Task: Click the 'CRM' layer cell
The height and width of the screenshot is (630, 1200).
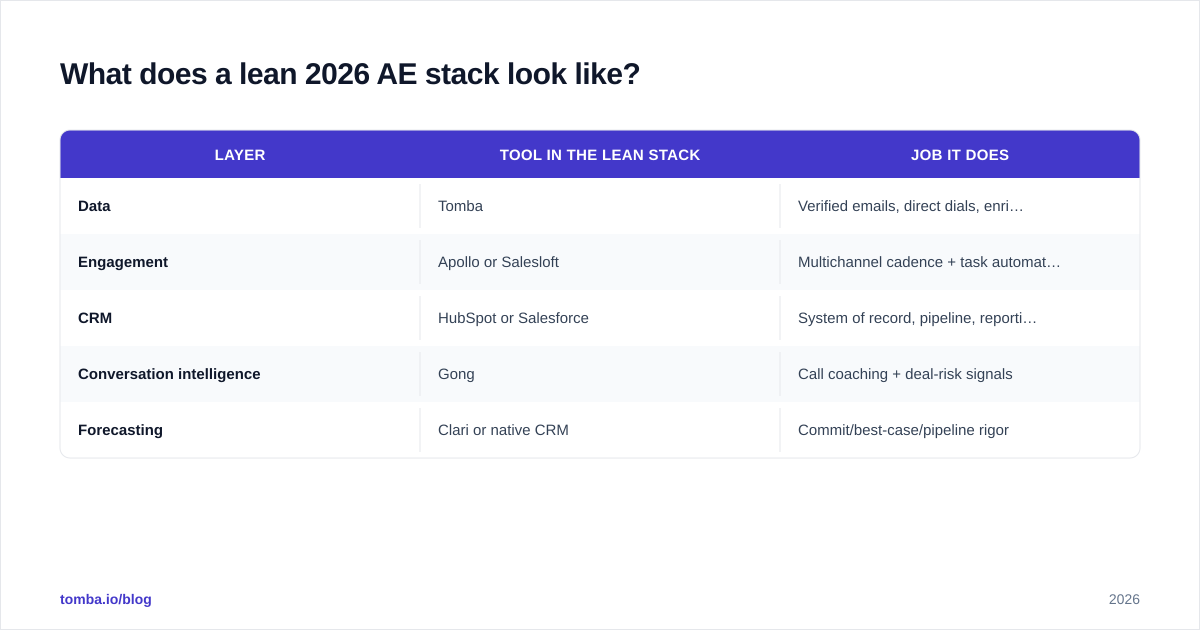Action: click(x=240, y=318)
